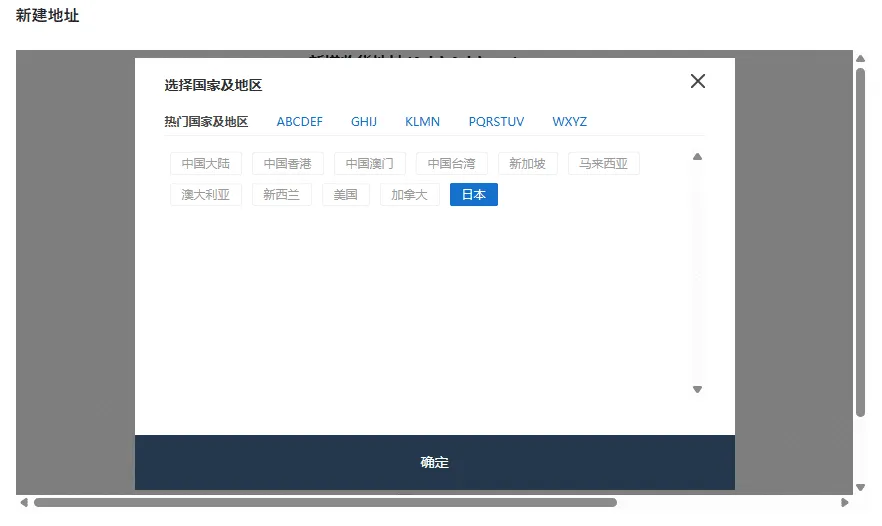Pick 中国澳门 from the list
This screenshot has height=526, width=882.
pyautogui.click(x=370, y=164)
